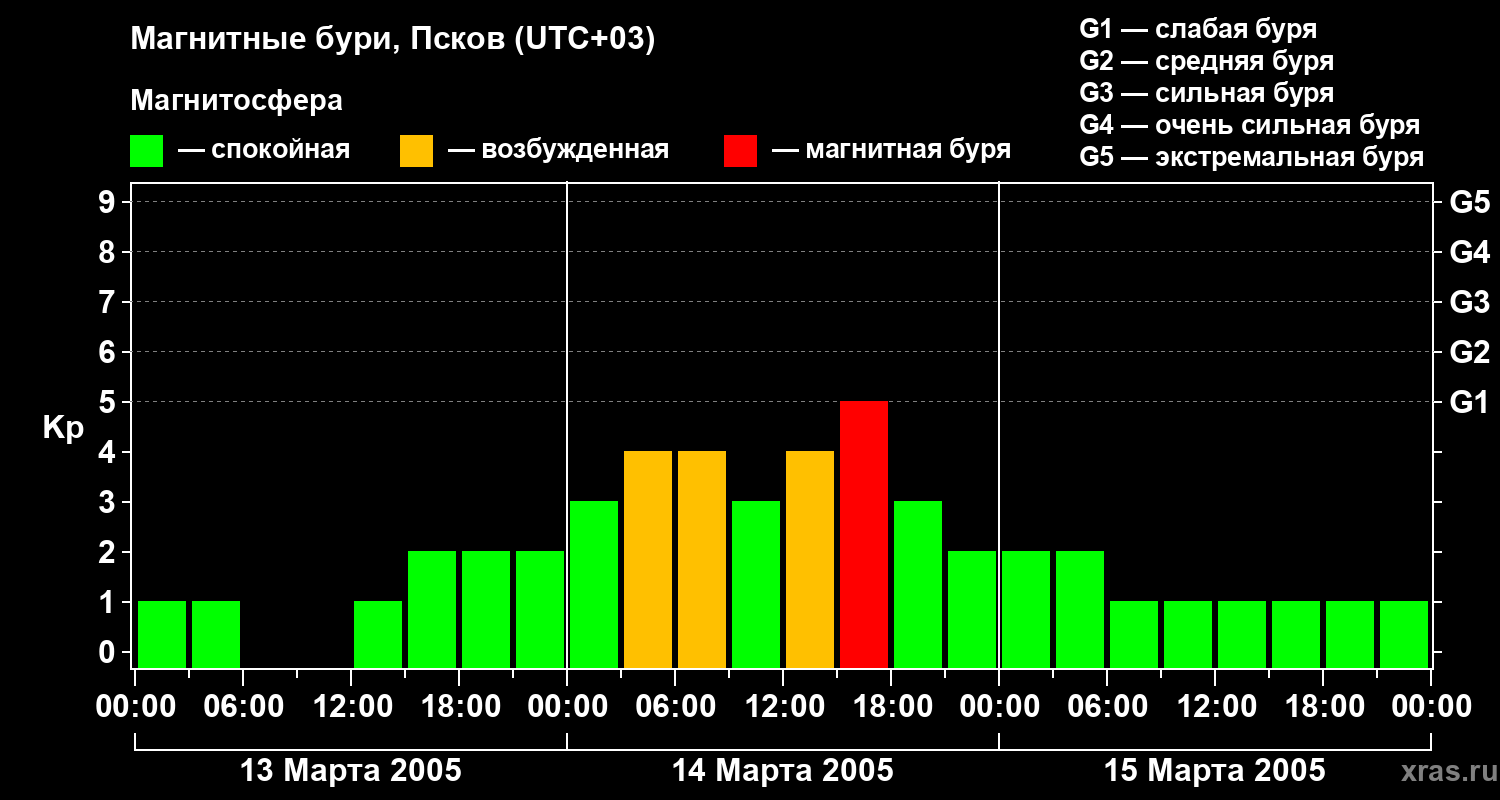The width and height of the screenshot is (1500, 800).
Task: Click the 'G1' label on the right axis
Action: tap(1469, 402)
